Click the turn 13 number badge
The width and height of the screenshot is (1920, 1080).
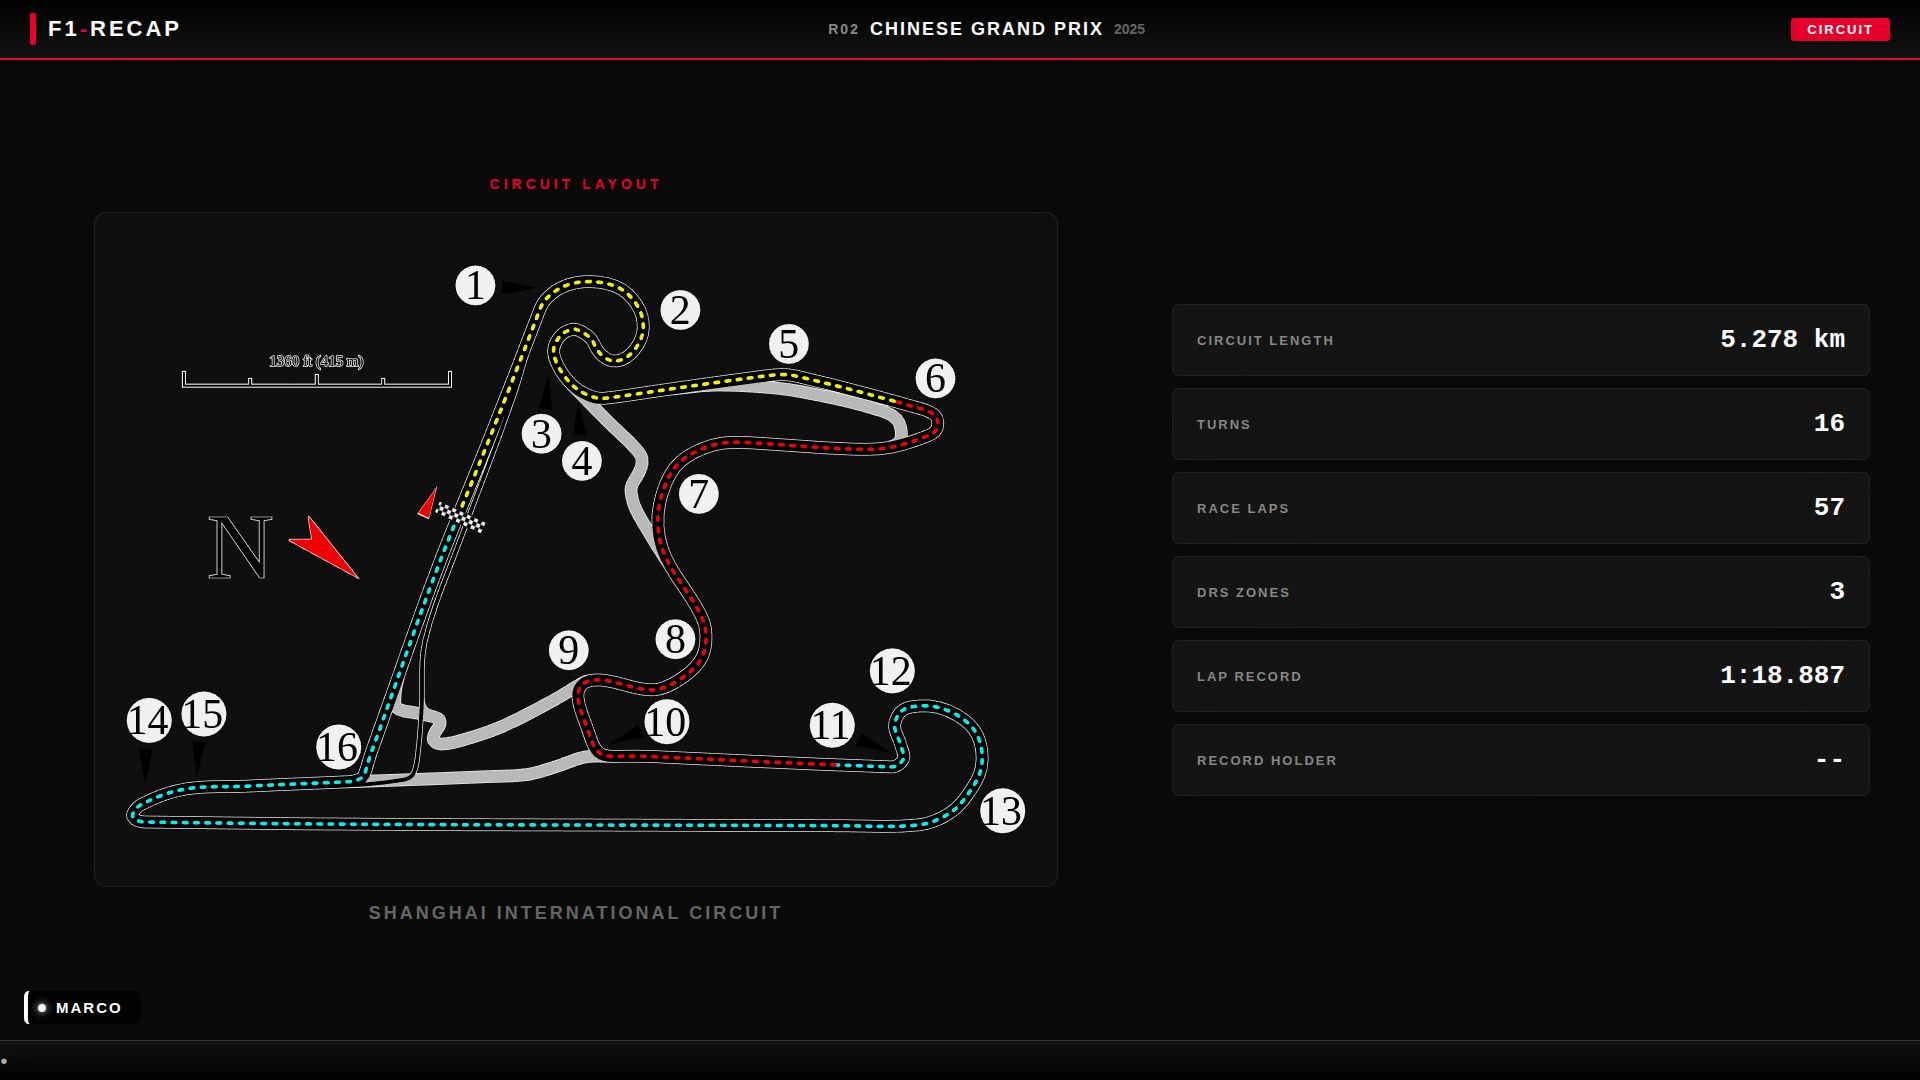pyautogui.click(x=1002, y=811)
